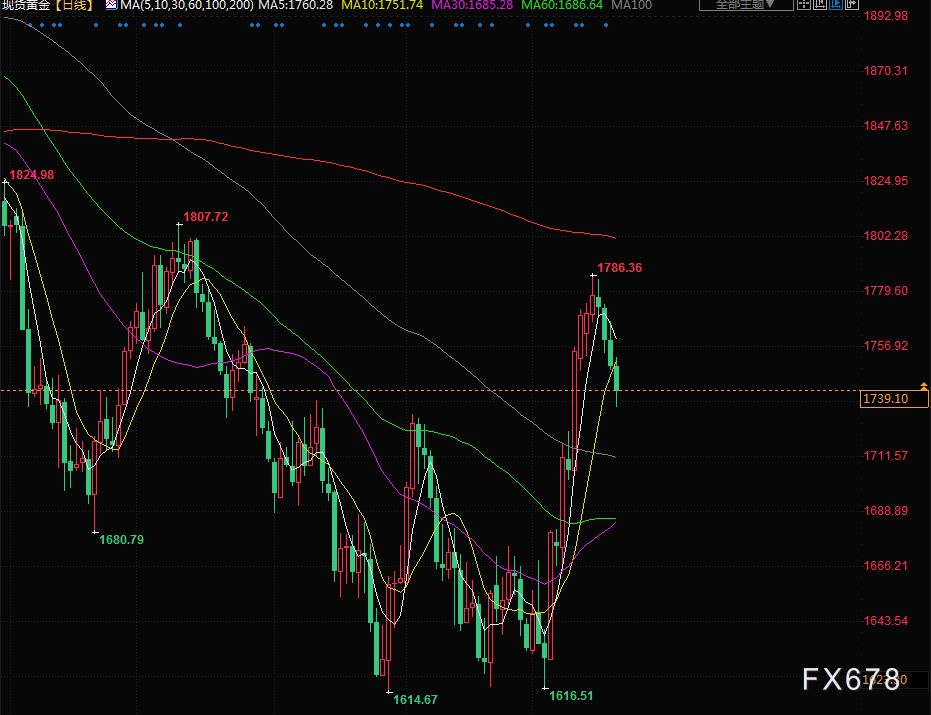Open the MA(5,10,30,60,100,200) indicator settings
Screen dimensions: 931x715
point(186,5)
